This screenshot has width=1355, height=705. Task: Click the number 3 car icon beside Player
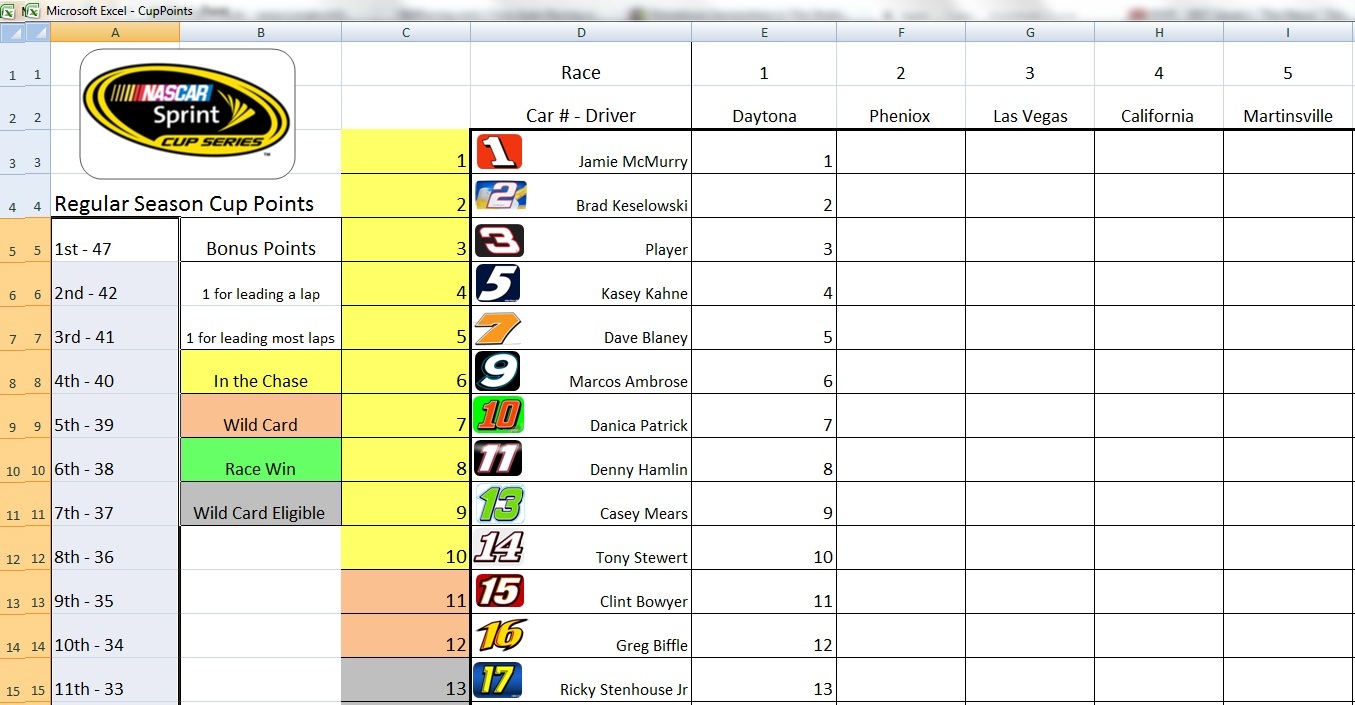[499, 240]
